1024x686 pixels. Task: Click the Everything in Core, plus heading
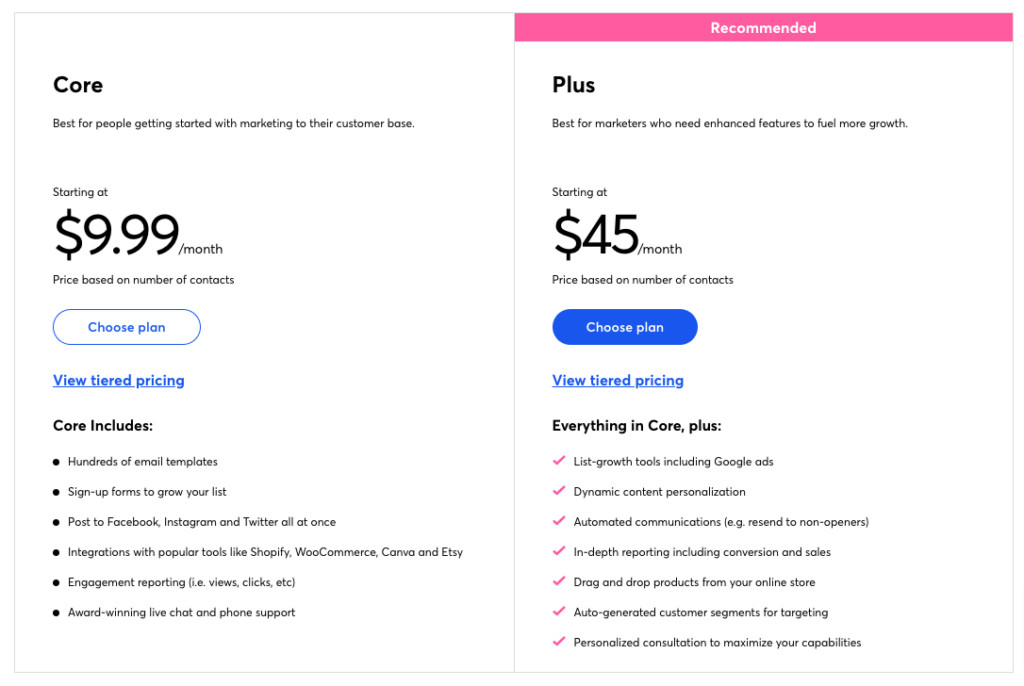637,426
